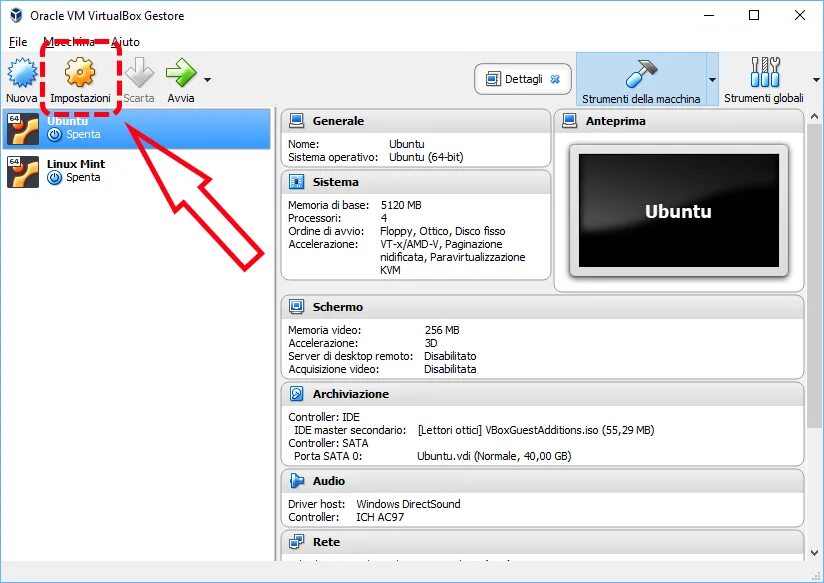
Task: Click the Schermo display icon
Action: [x=296, y=306]
